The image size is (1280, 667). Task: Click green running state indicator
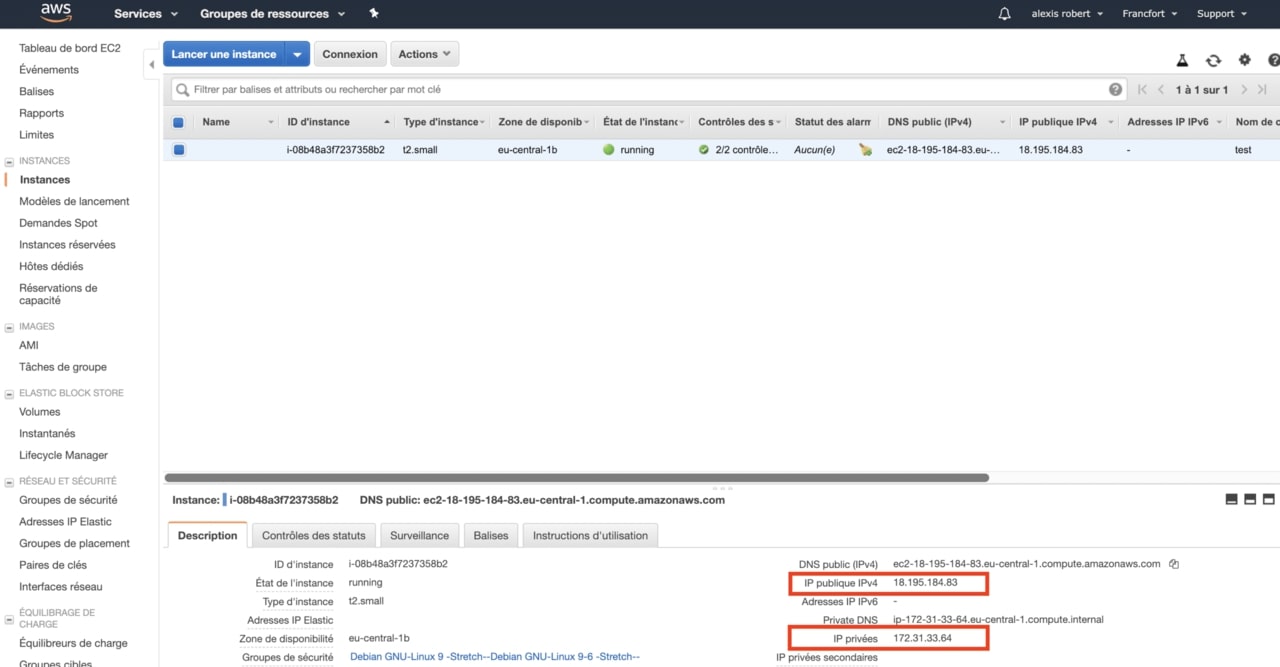[x=608, y=150]
